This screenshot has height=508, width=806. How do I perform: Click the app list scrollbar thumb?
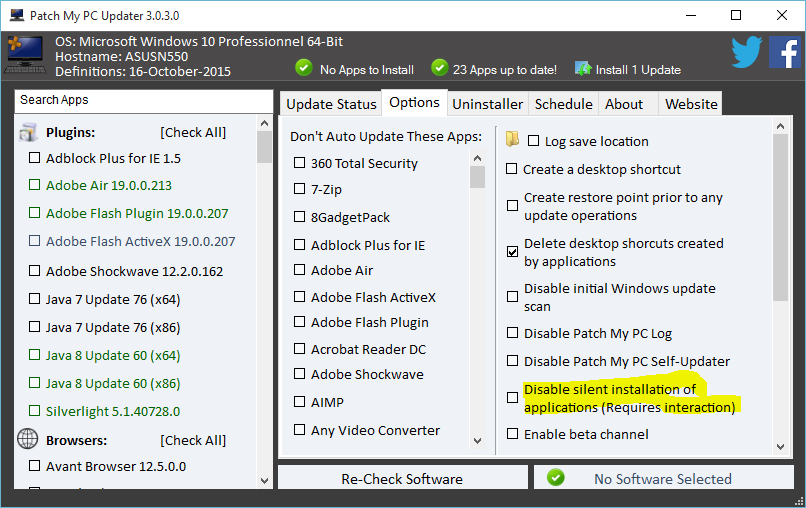coord(264,147)
